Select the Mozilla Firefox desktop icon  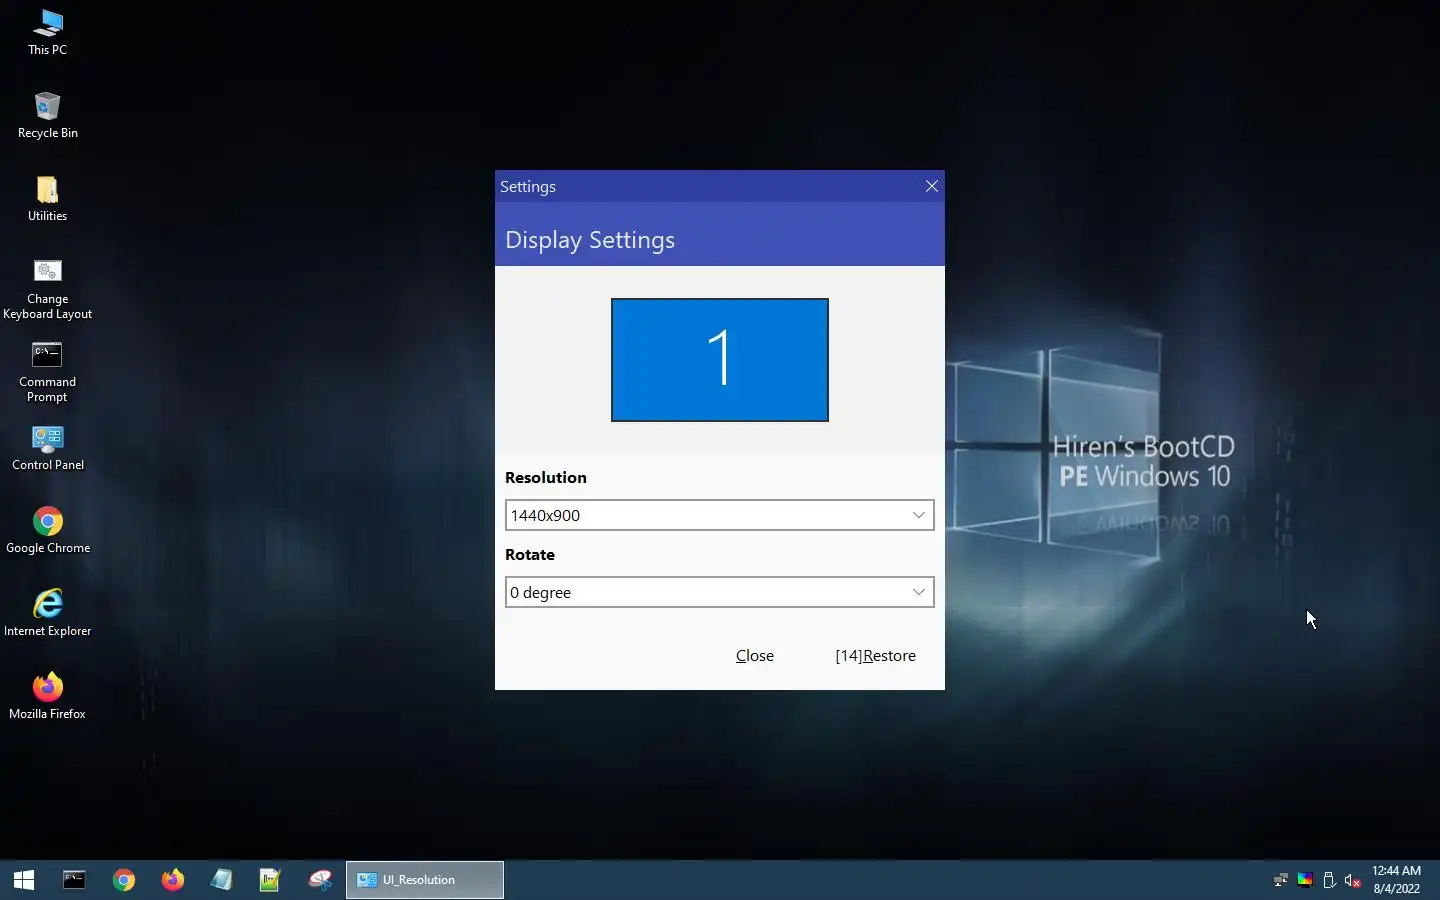click(x=47, y=696)
